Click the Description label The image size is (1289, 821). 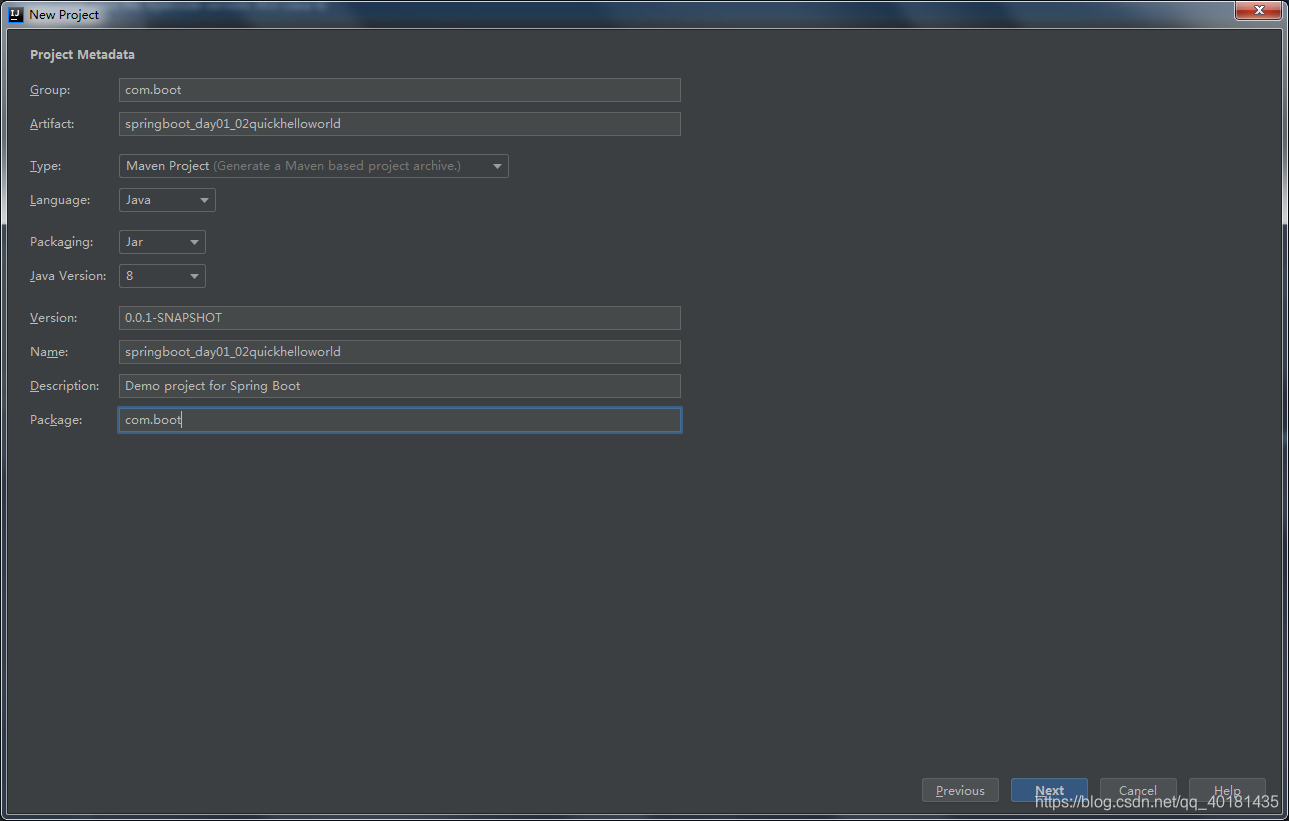(65, 386)
